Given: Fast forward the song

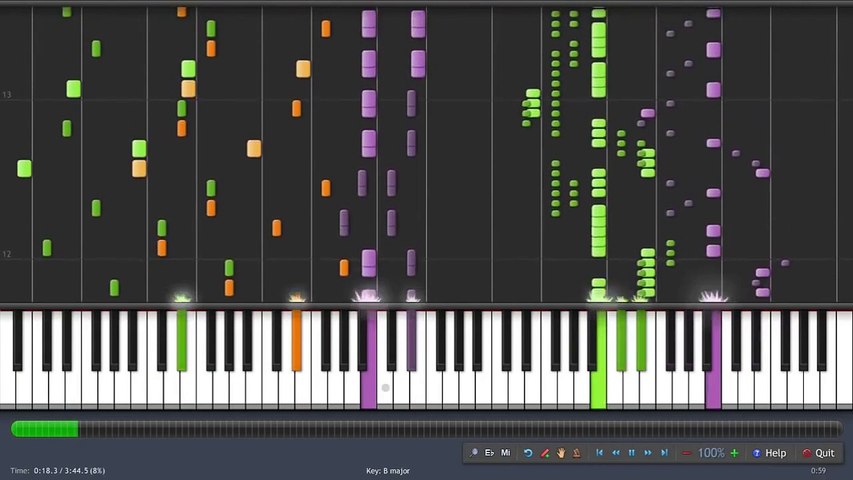Looking at the screenshot, I should click(648, 453).
